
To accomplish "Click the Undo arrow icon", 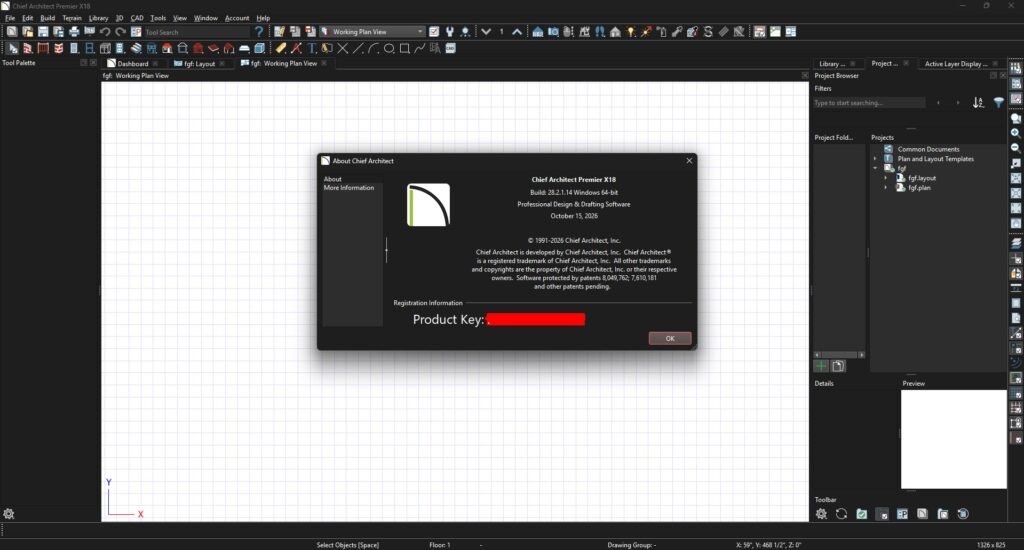I will click(x=104, y=31).
